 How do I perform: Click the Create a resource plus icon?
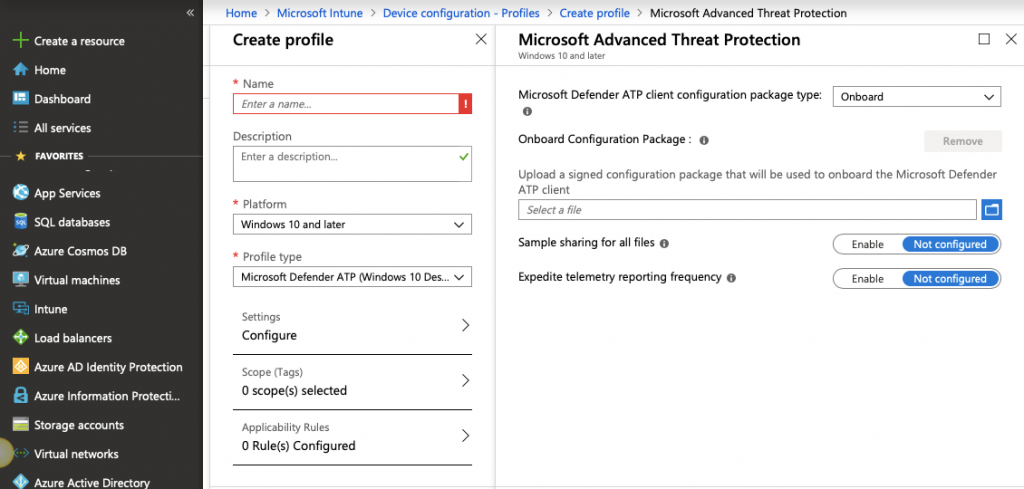point(19,41)
